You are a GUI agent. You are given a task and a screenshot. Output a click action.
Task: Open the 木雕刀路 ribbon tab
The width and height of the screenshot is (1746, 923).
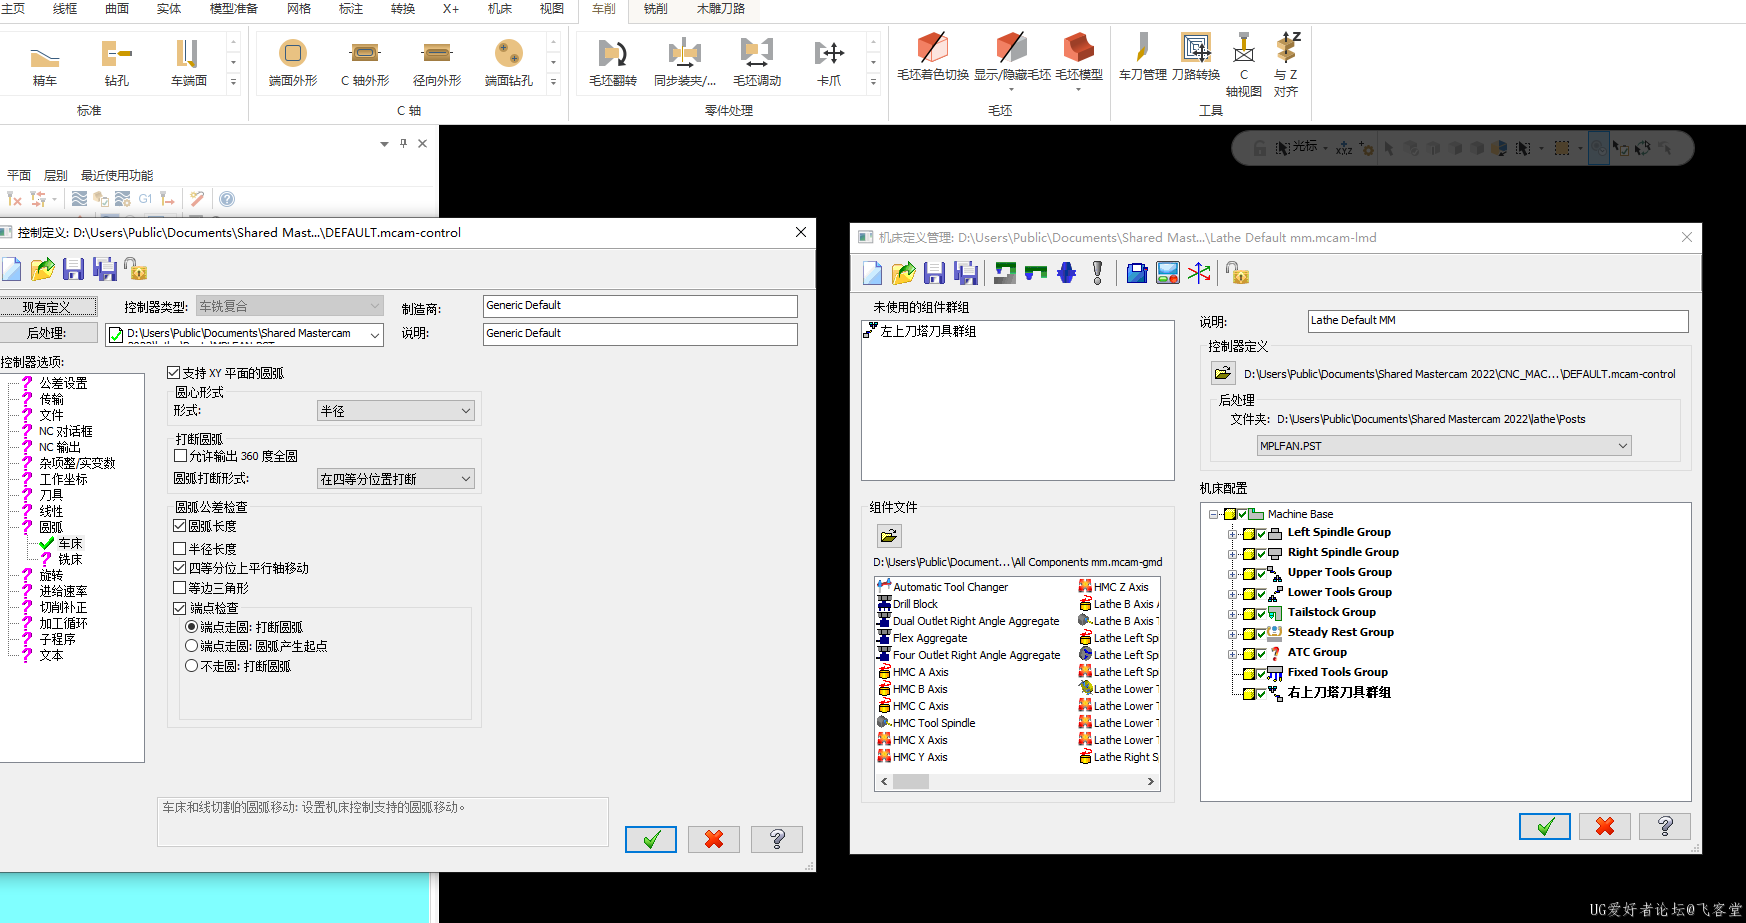(721, 9)
